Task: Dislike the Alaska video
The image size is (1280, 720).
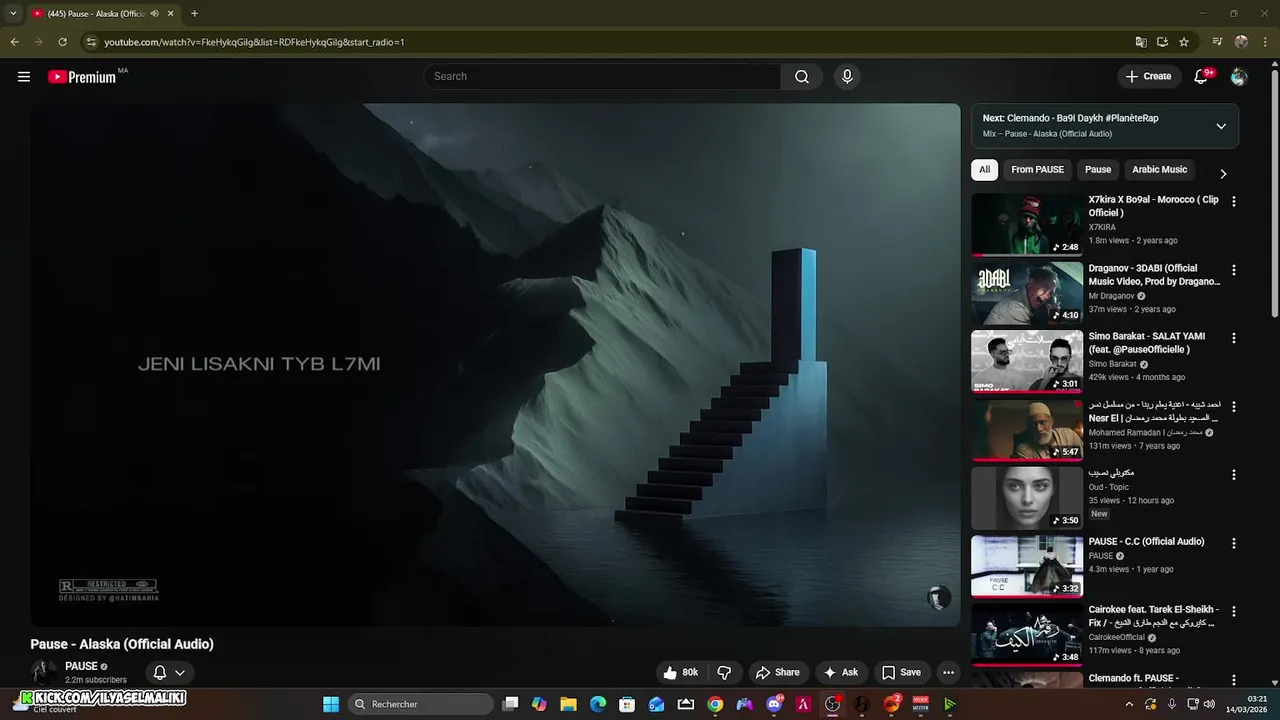Action: click(725, 673)
